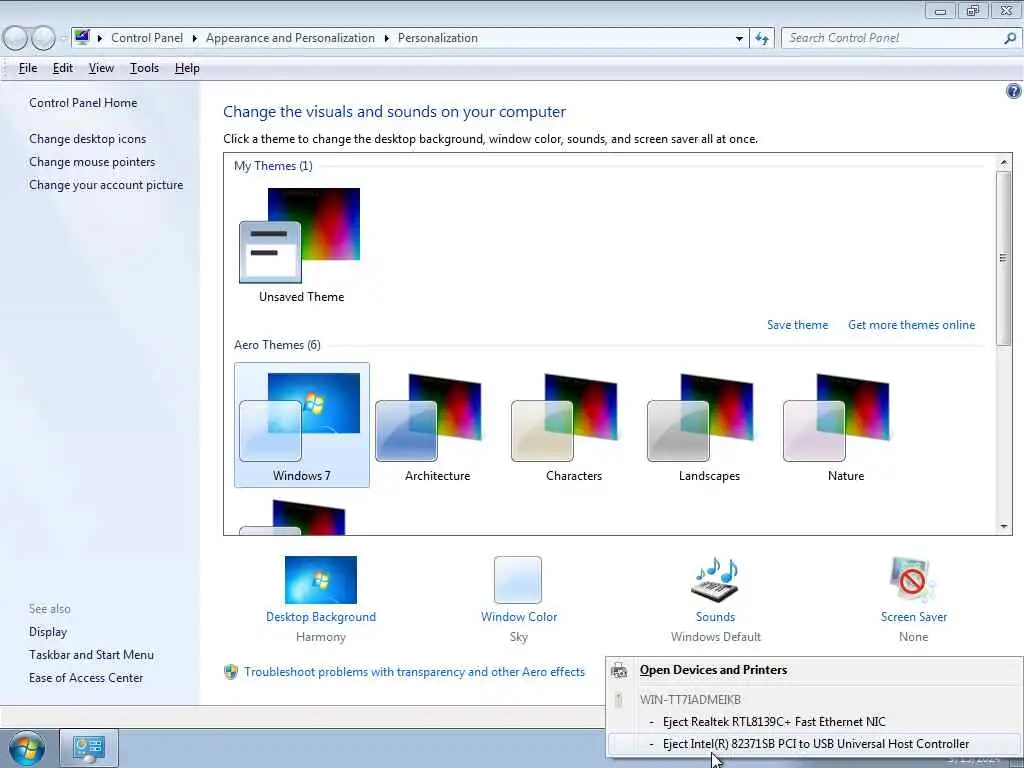Open the Screen Saver icon
Image resolution: width=1024 pixels, height=768 pixels.
click(912, 579)
